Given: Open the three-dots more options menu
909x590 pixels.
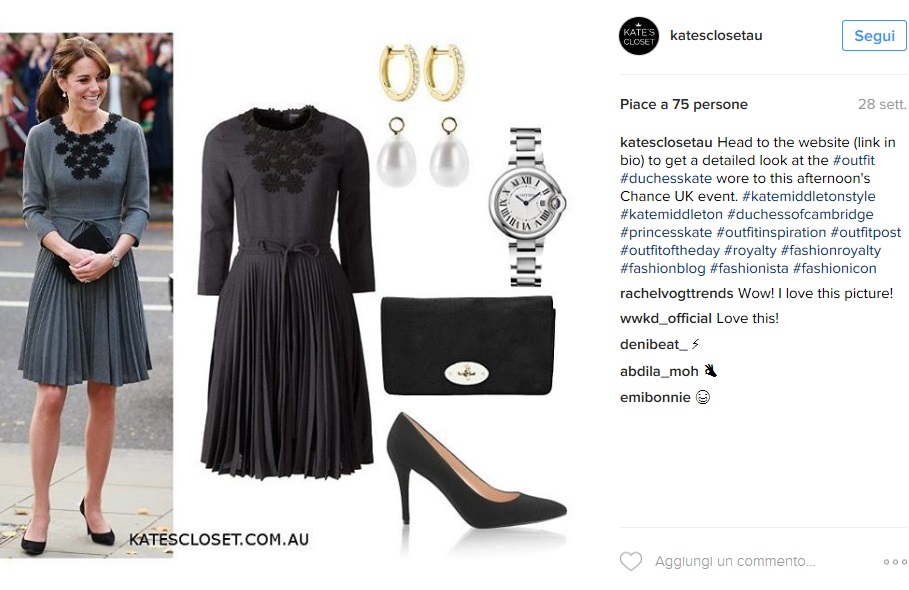Looking at the screenshot, I should point(895,562).
